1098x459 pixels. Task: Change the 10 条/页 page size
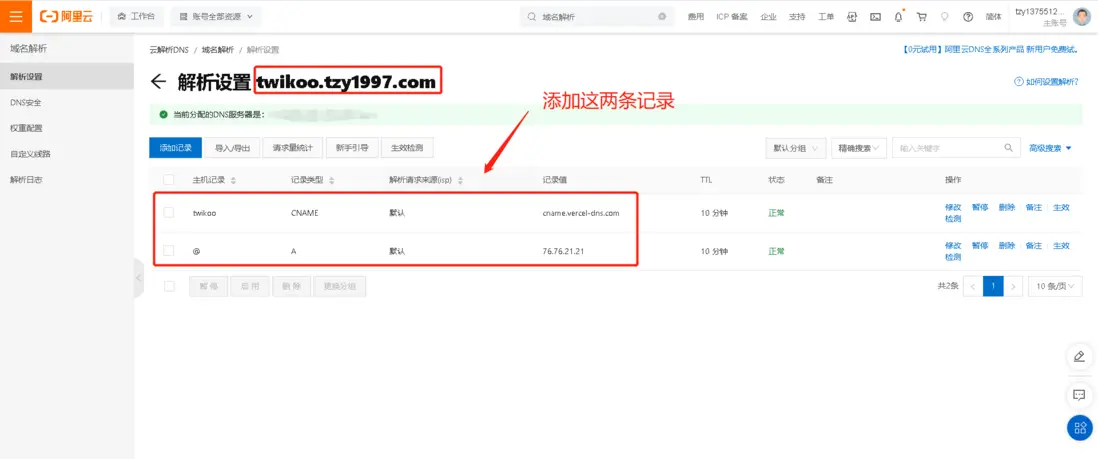pyautogui.click(x=1055, y=286)
